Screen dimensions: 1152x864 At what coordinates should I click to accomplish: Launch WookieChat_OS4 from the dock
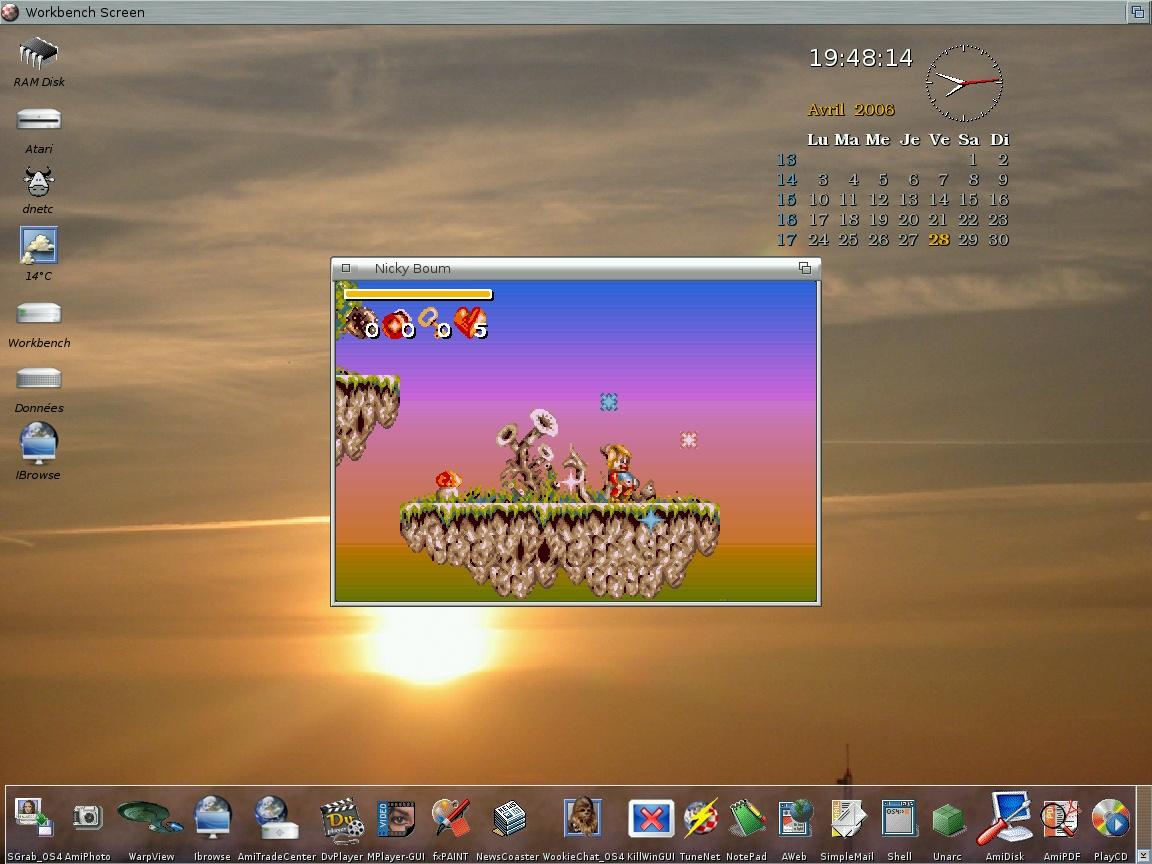coord(583,816)
